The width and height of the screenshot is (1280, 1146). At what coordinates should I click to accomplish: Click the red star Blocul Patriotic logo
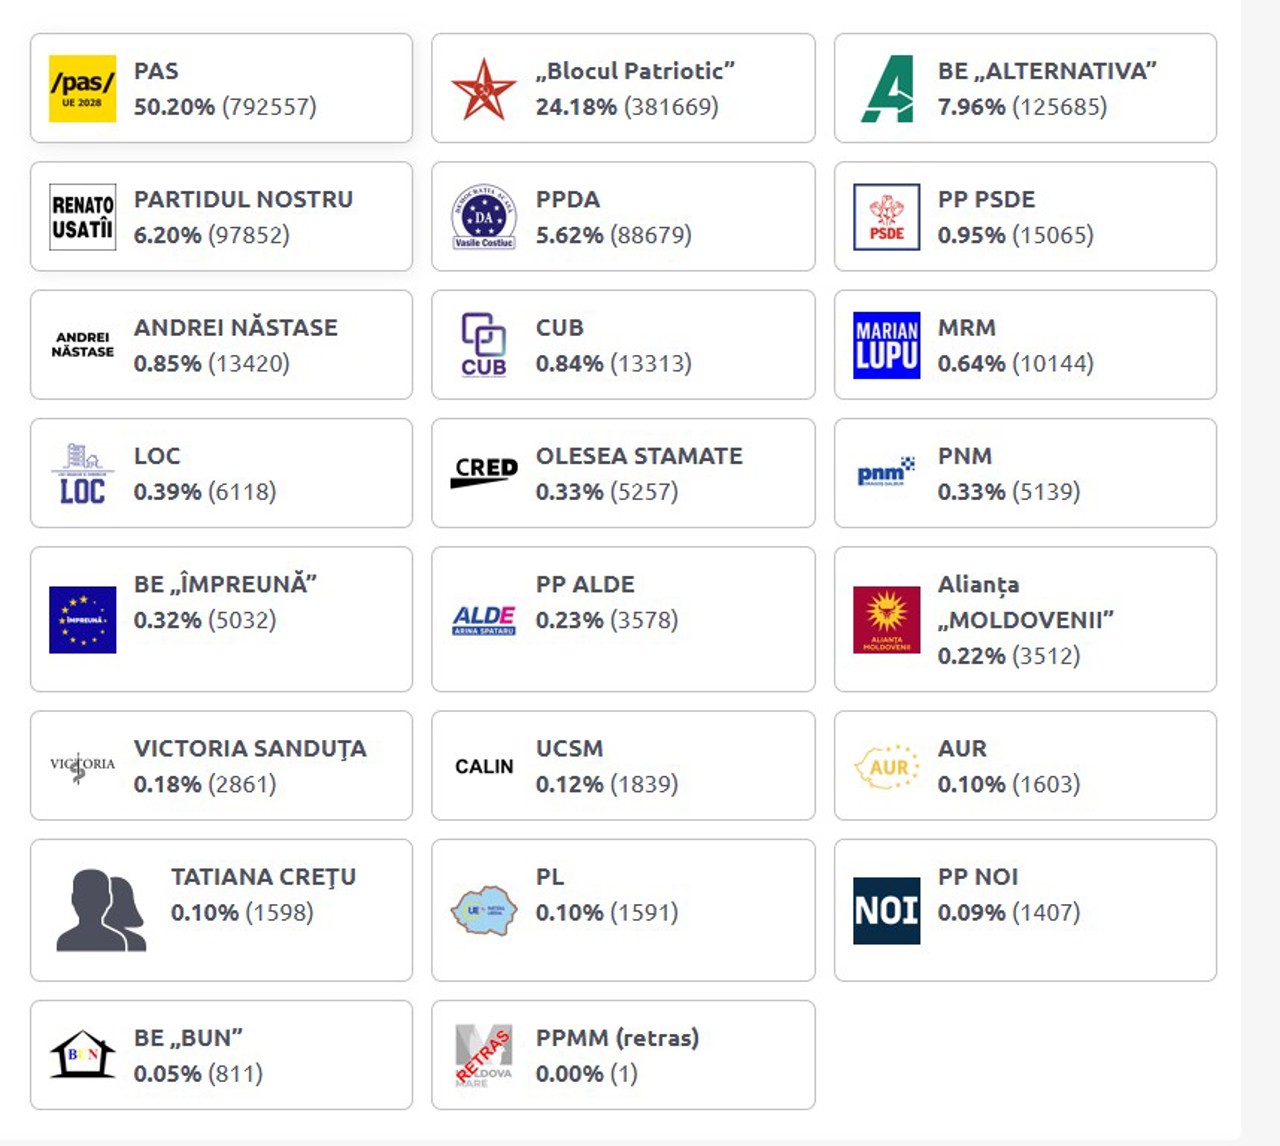coord(484,89)
